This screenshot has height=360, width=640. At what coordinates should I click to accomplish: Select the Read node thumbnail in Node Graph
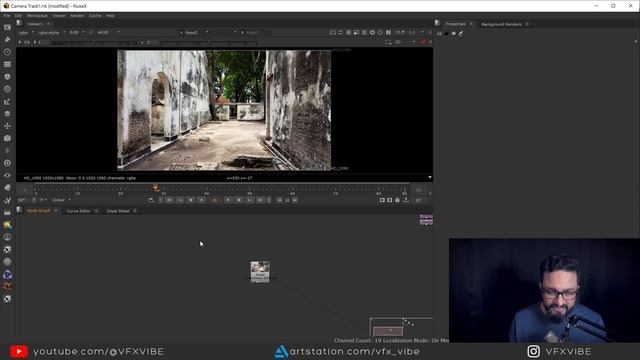click(260, 271)
